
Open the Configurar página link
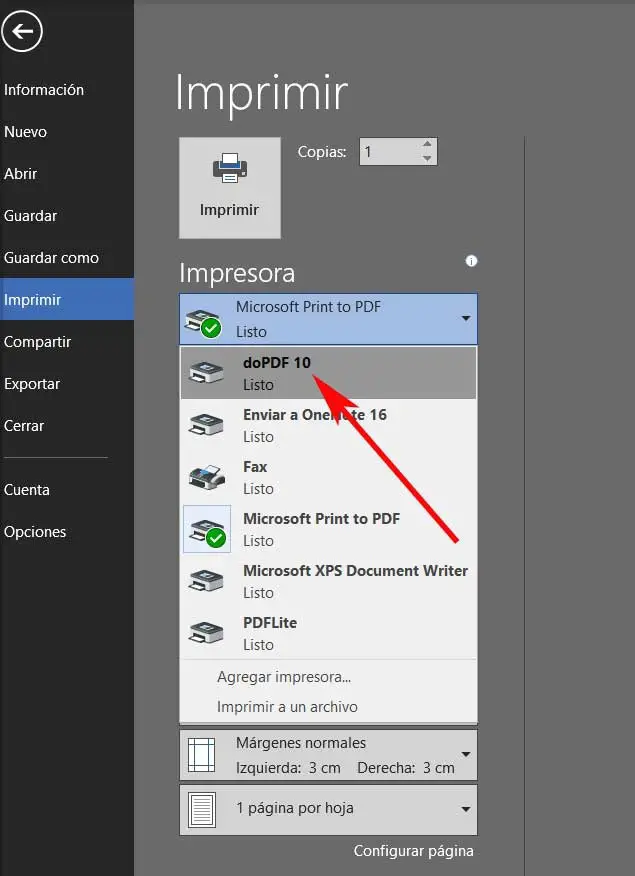(x=413, y=851)
